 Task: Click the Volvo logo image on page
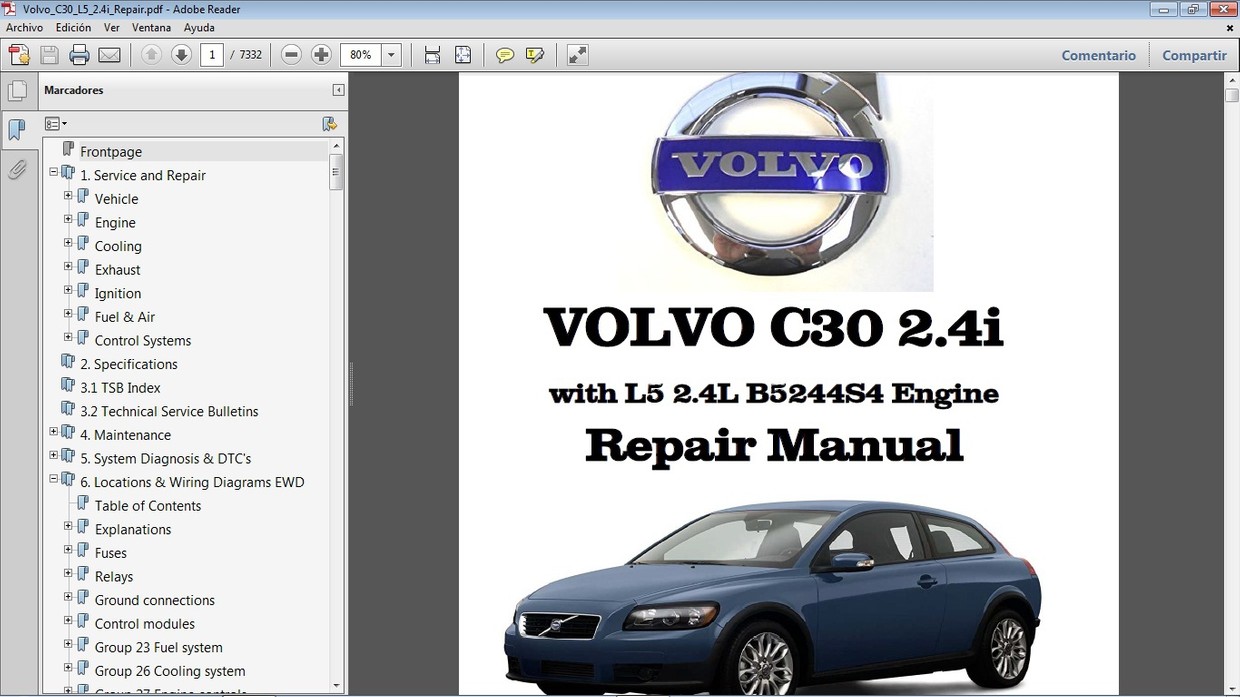click(x=775, y=182)
